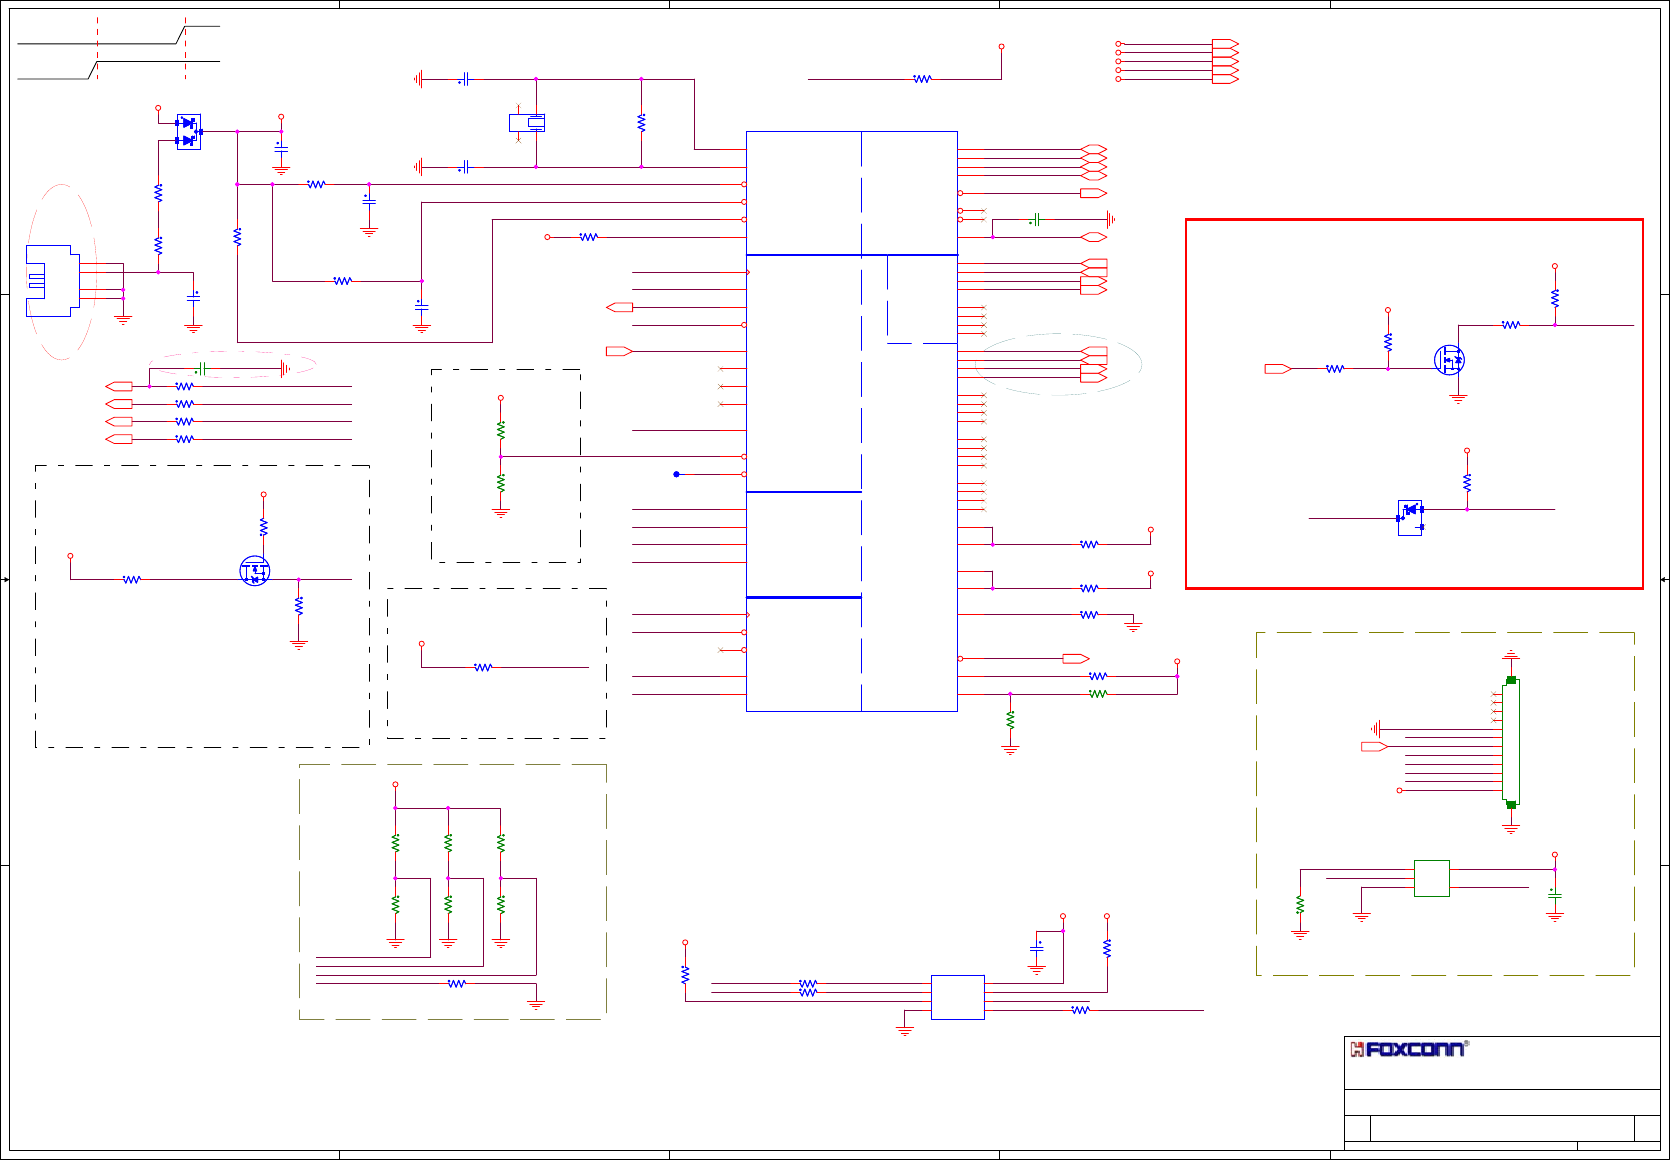Select the MOSFET in the left dashed box
Image resolution: width=1670 pixels, height=1160 pixels.
coord(255,571)
